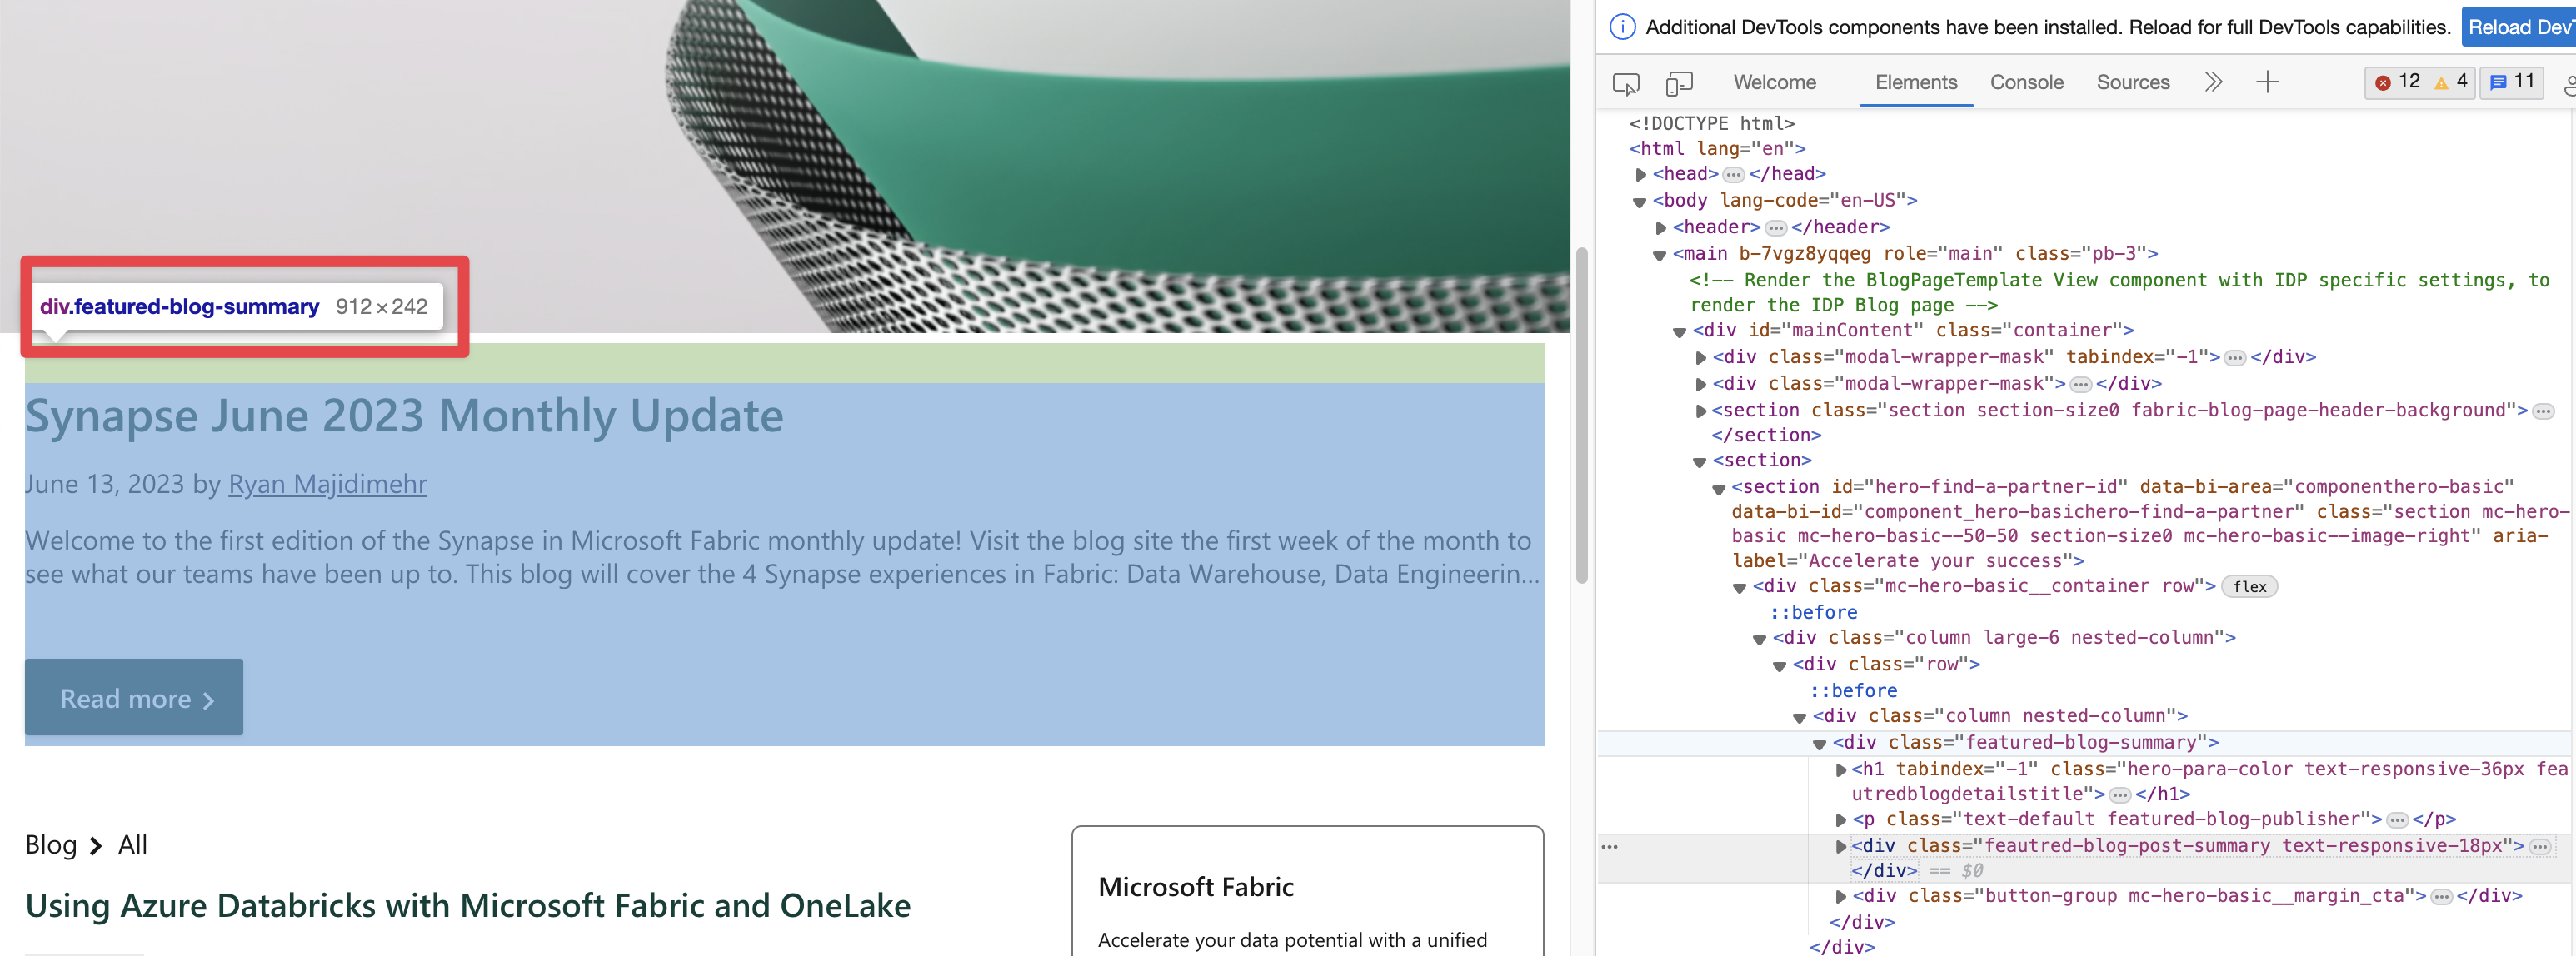This screenshot has height=956, width=2576.
Task: Toggle the device emulation toolbar
Action: [x=1679, y=83]
